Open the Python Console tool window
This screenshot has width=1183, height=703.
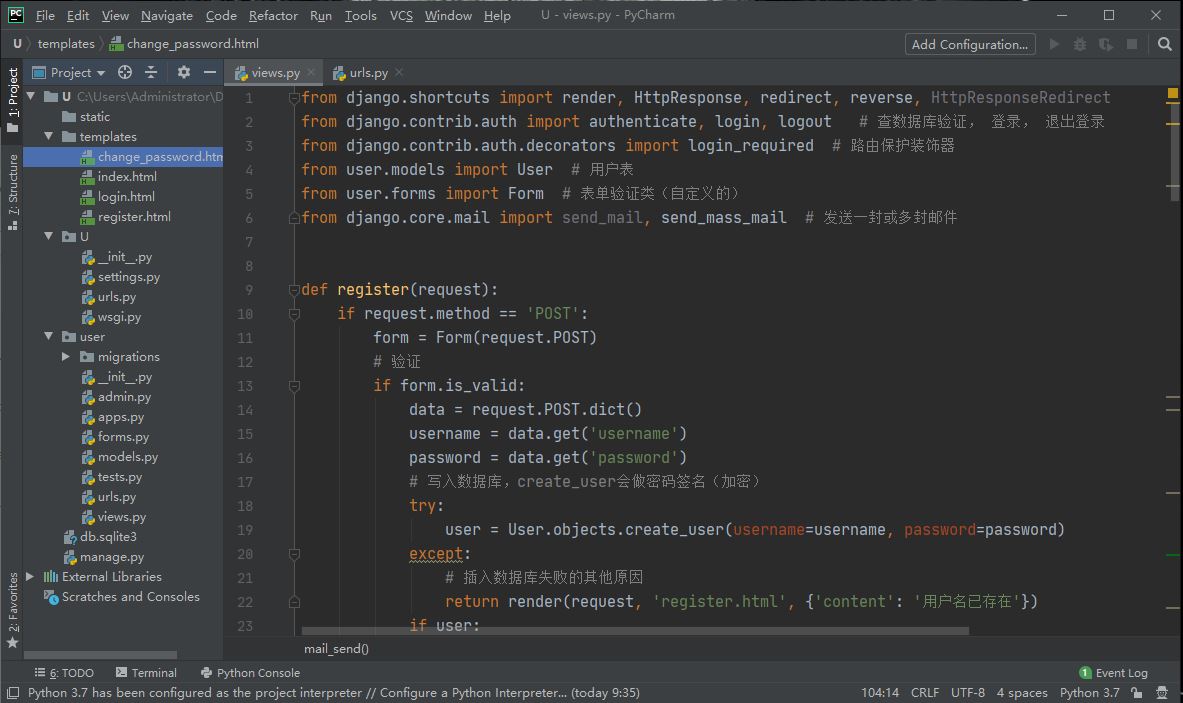coord(250,673)
